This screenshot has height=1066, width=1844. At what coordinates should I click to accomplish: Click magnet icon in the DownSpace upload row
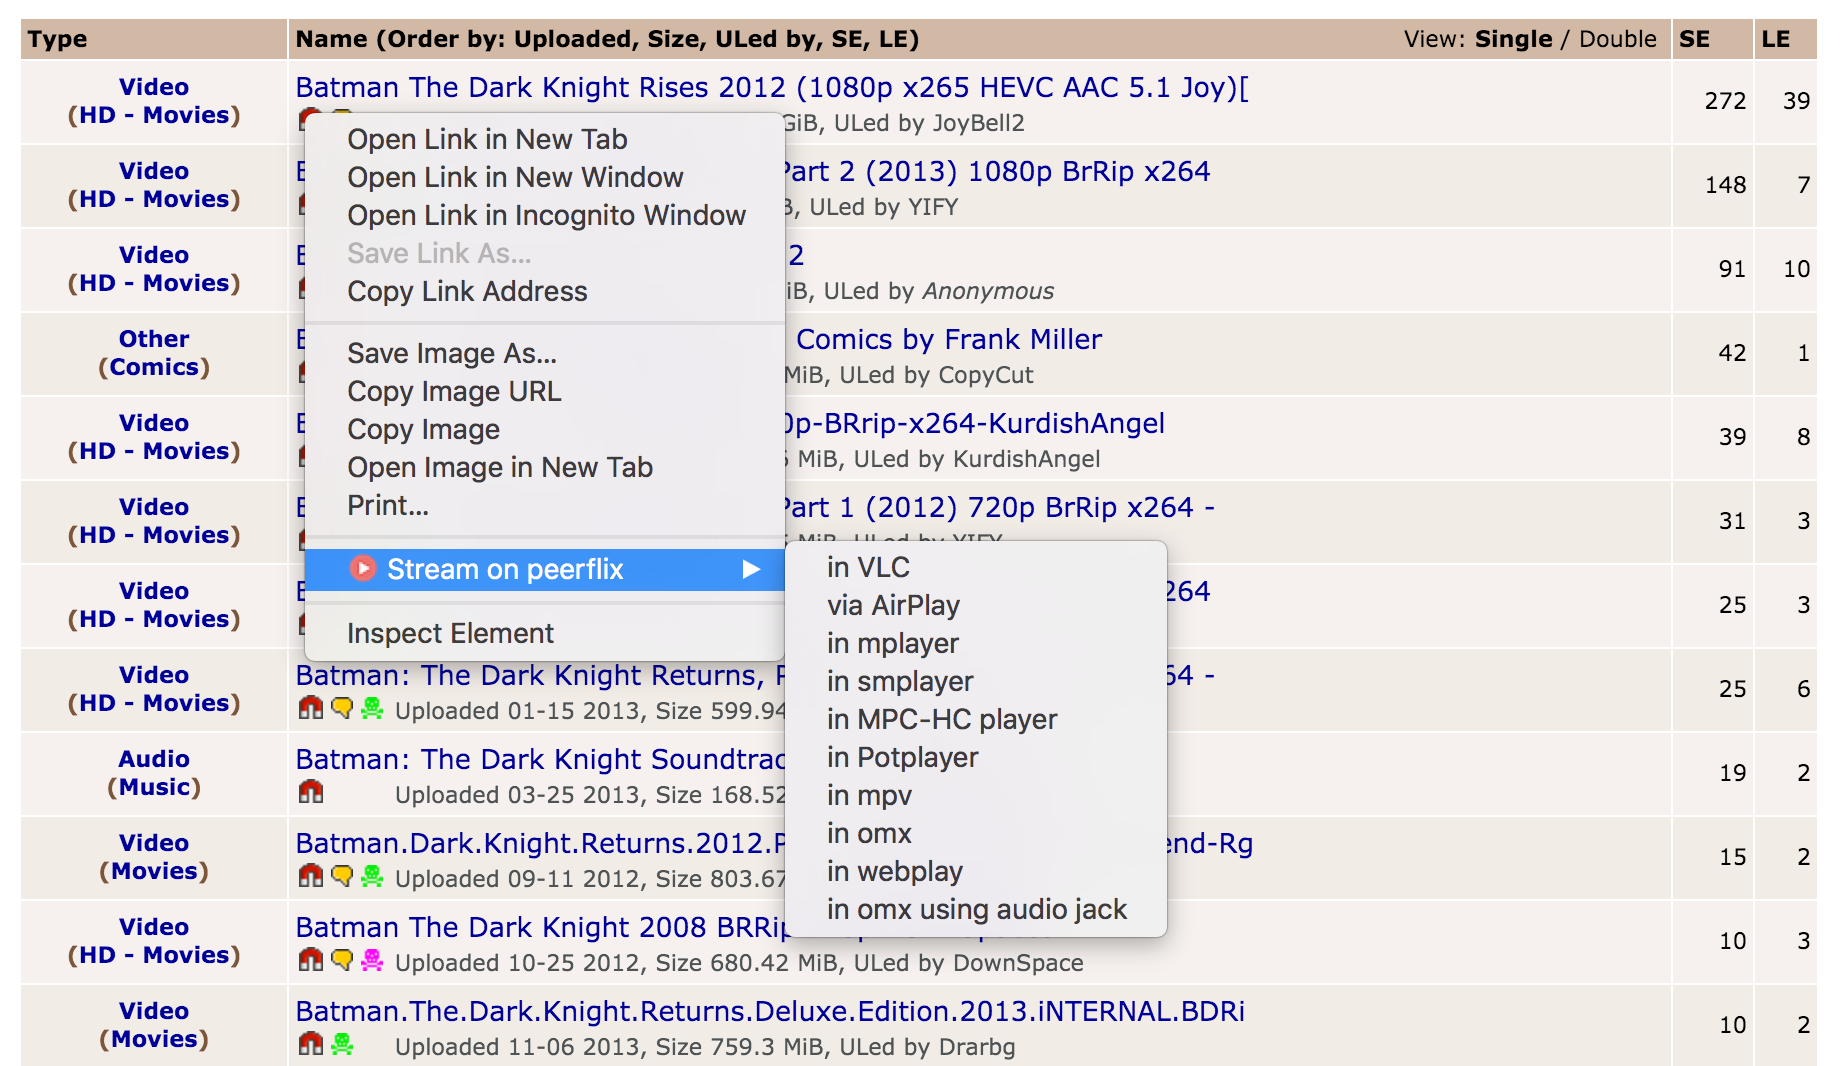coord(311,960)
